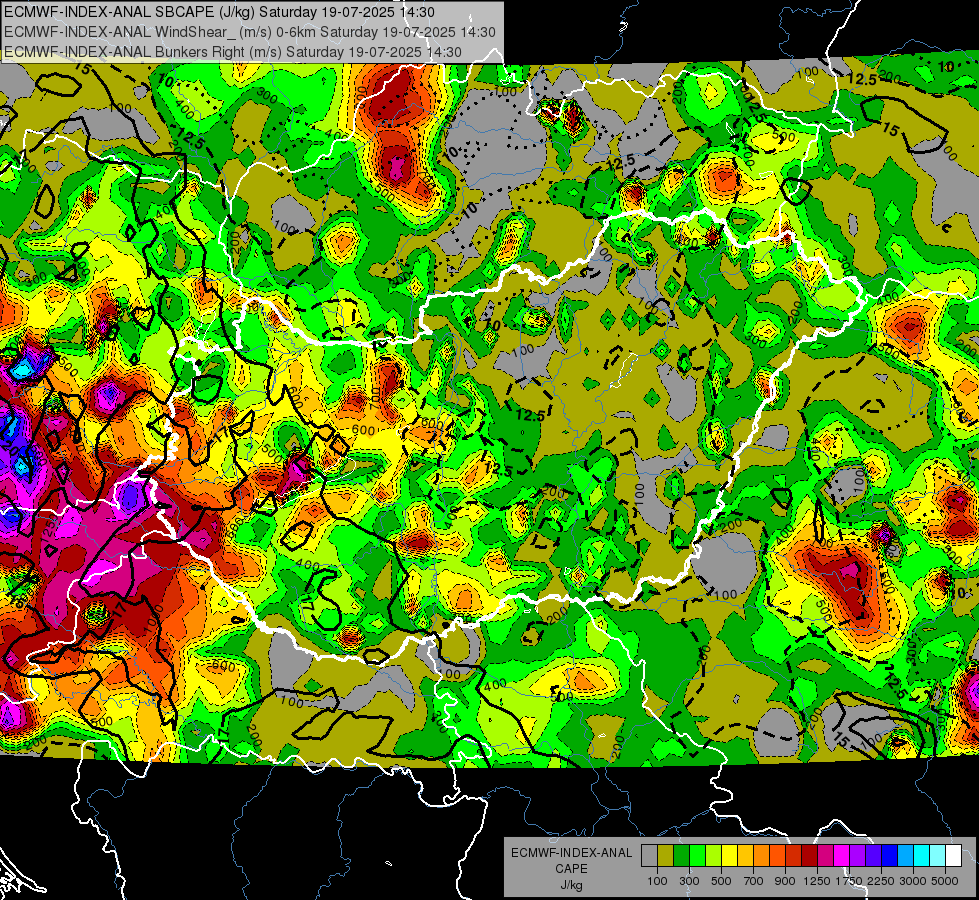
Task: Click the WindShear 0-6km title line
Action: tap(250, 32)
